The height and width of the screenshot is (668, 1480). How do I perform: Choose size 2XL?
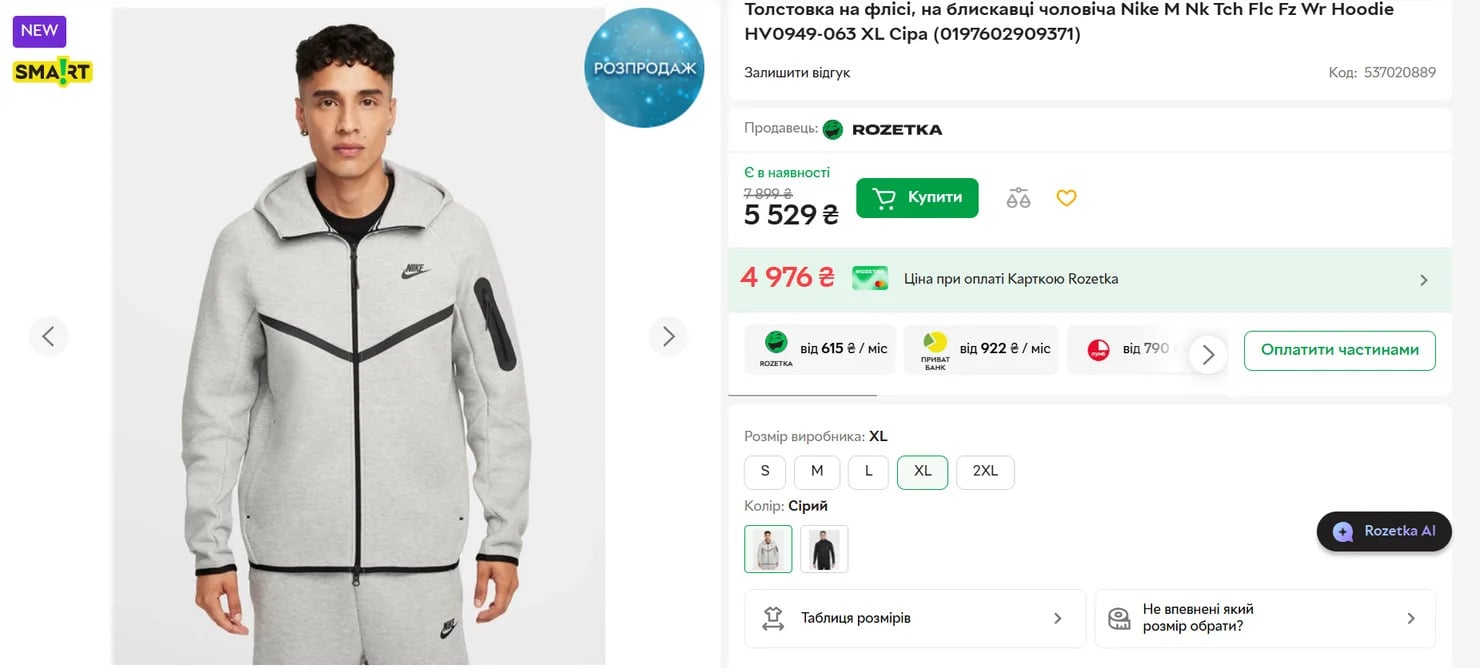[x=985, y=471]
